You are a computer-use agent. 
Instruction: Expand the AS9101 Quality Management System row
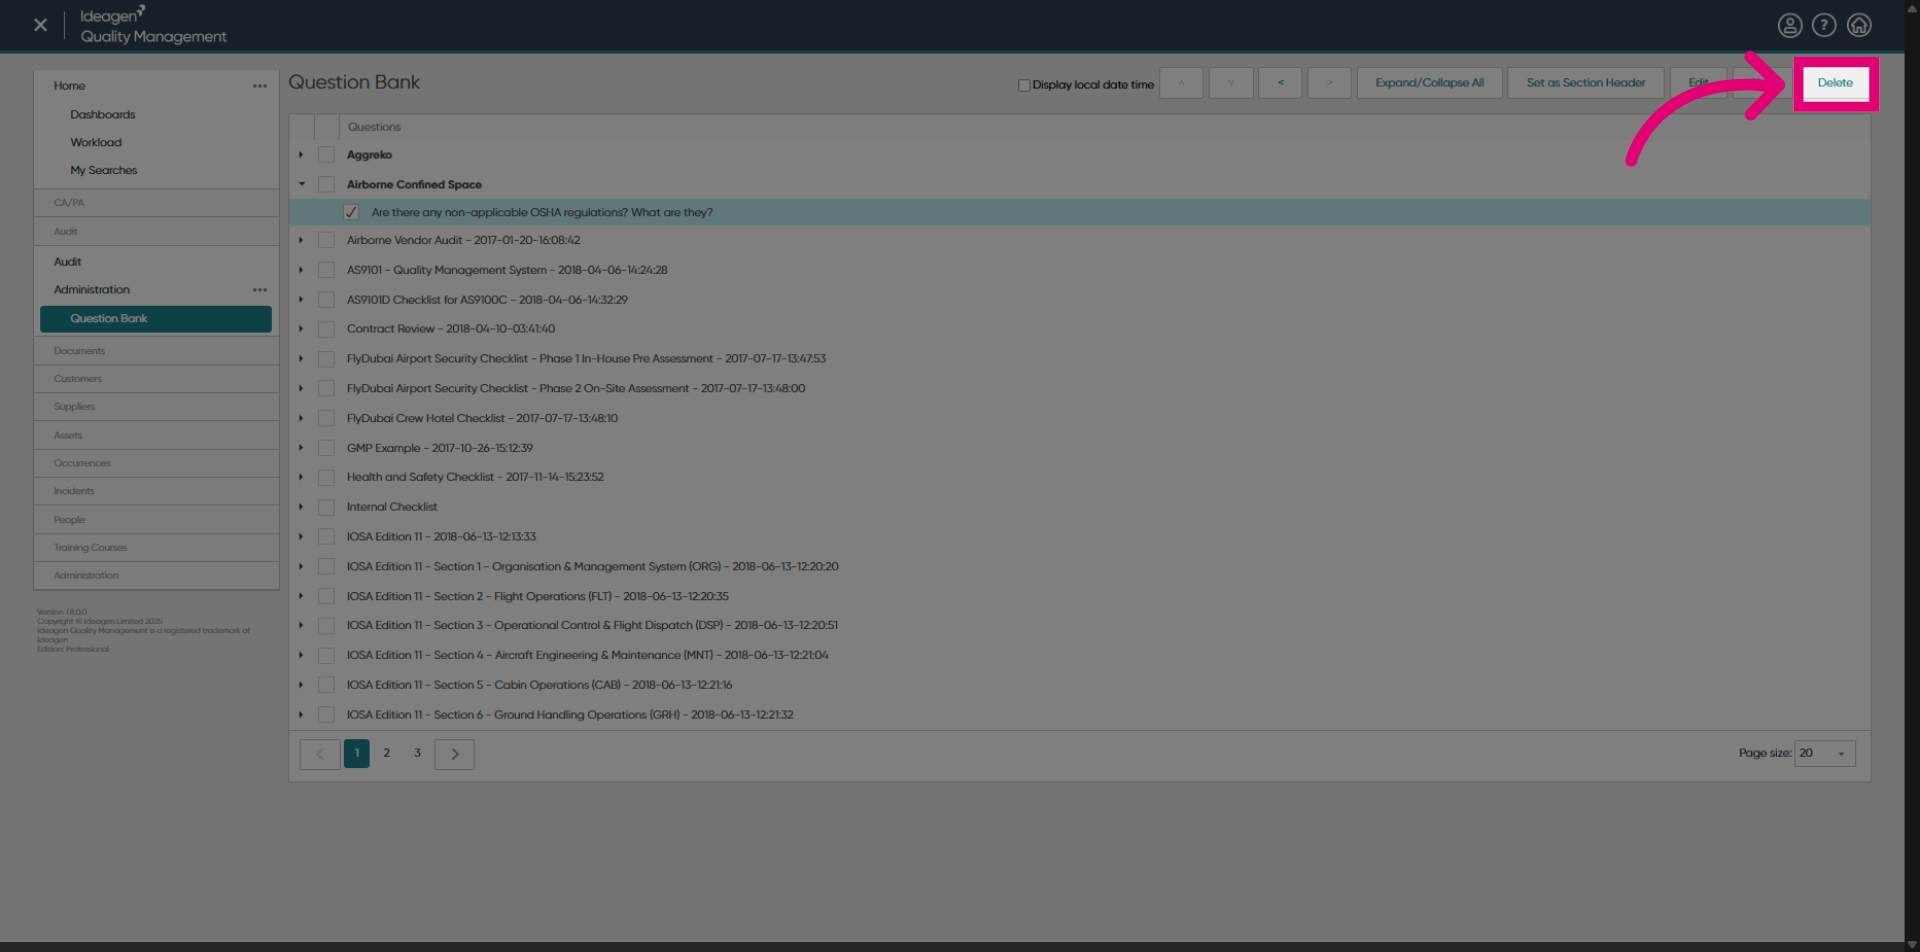(301, 270)
